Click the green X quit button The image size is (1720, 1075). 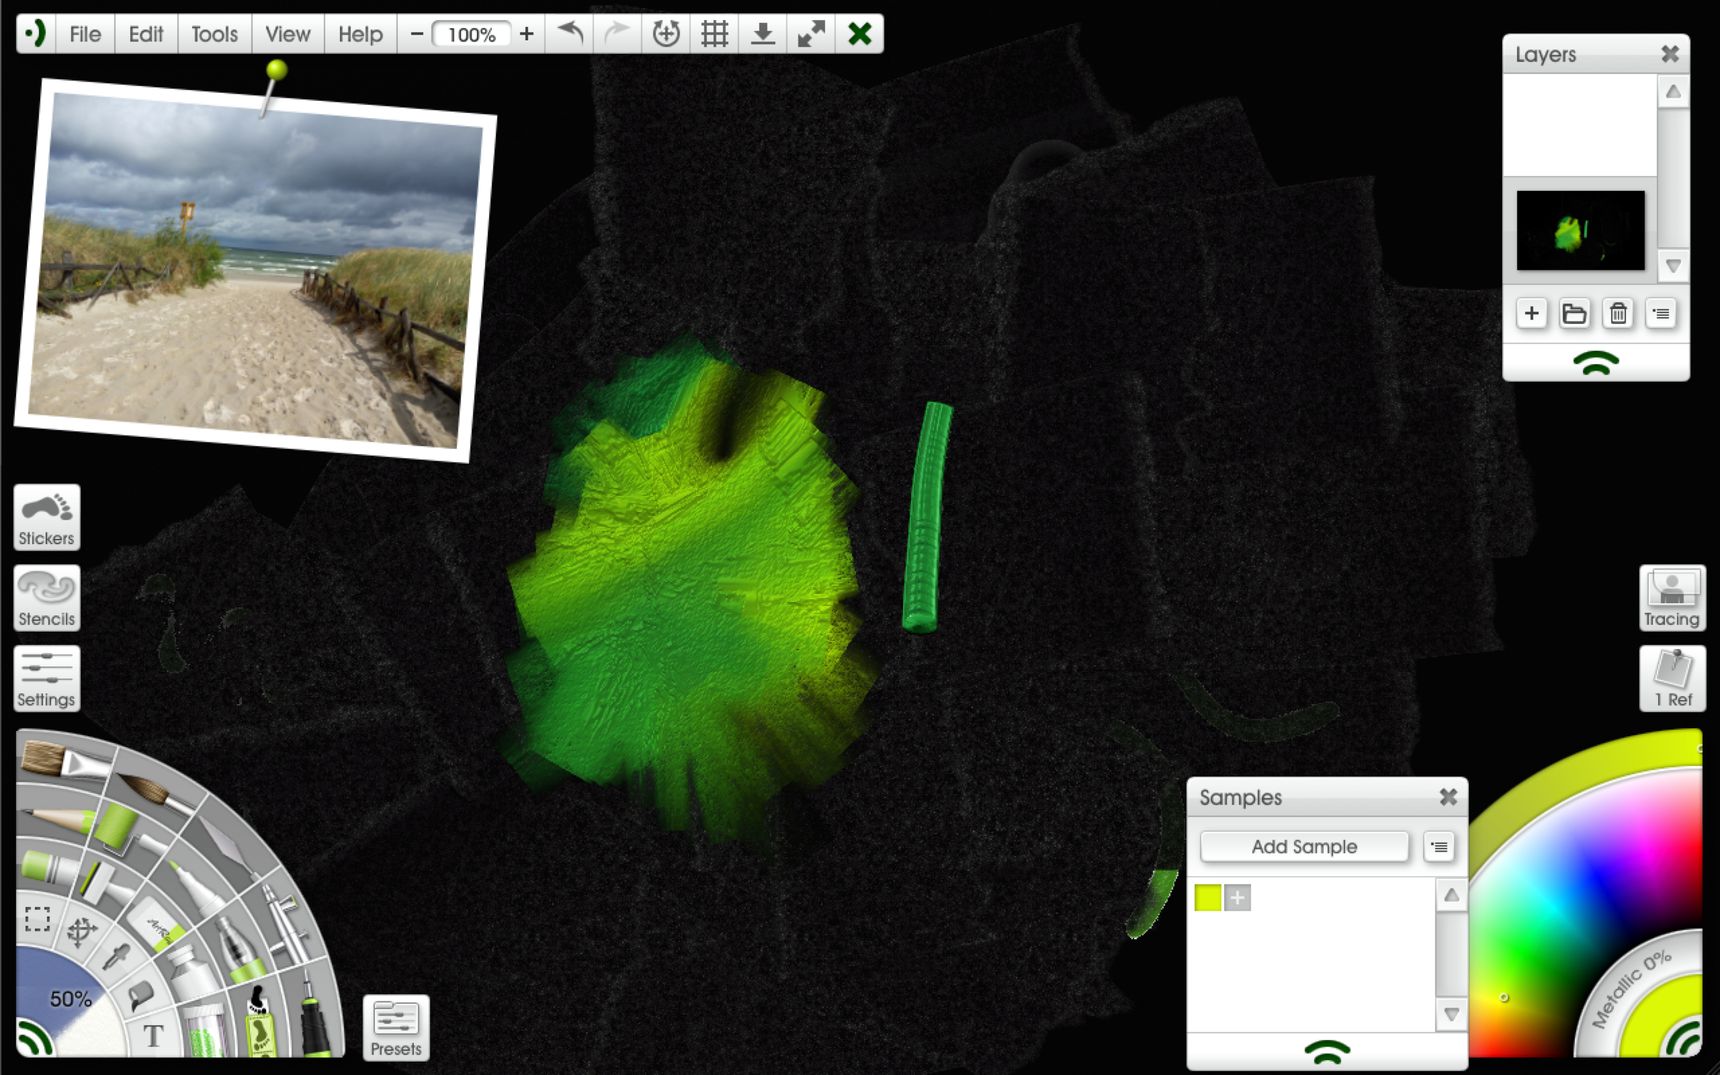tap(859, 34)
